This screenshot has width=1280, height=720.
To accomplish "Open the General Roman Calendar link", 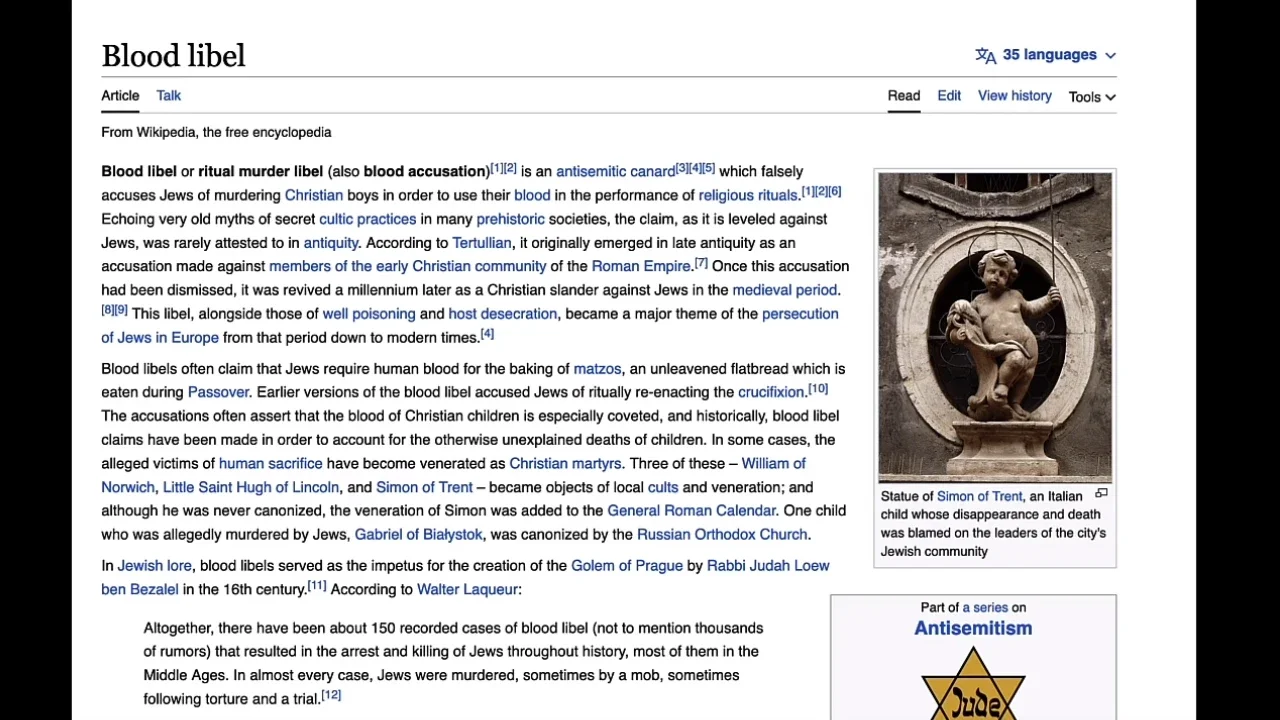I will point(691,511).
